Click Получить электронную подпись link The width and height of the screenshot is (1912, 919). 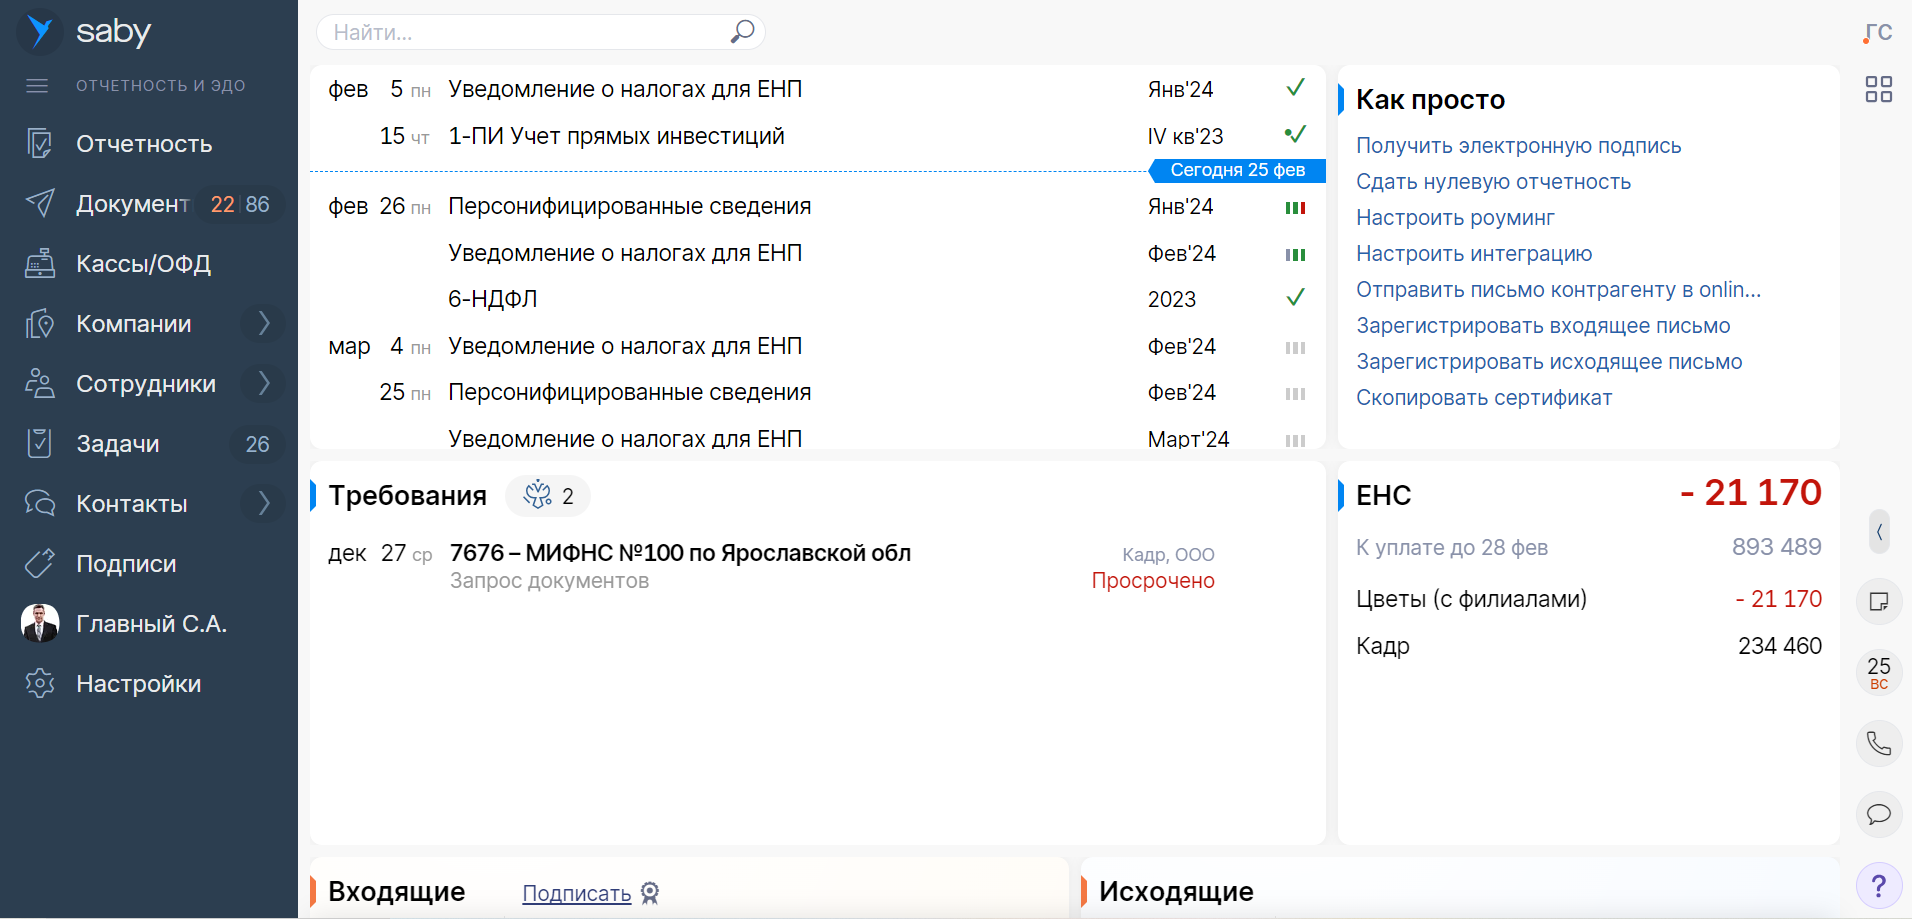pos(1518,146)
